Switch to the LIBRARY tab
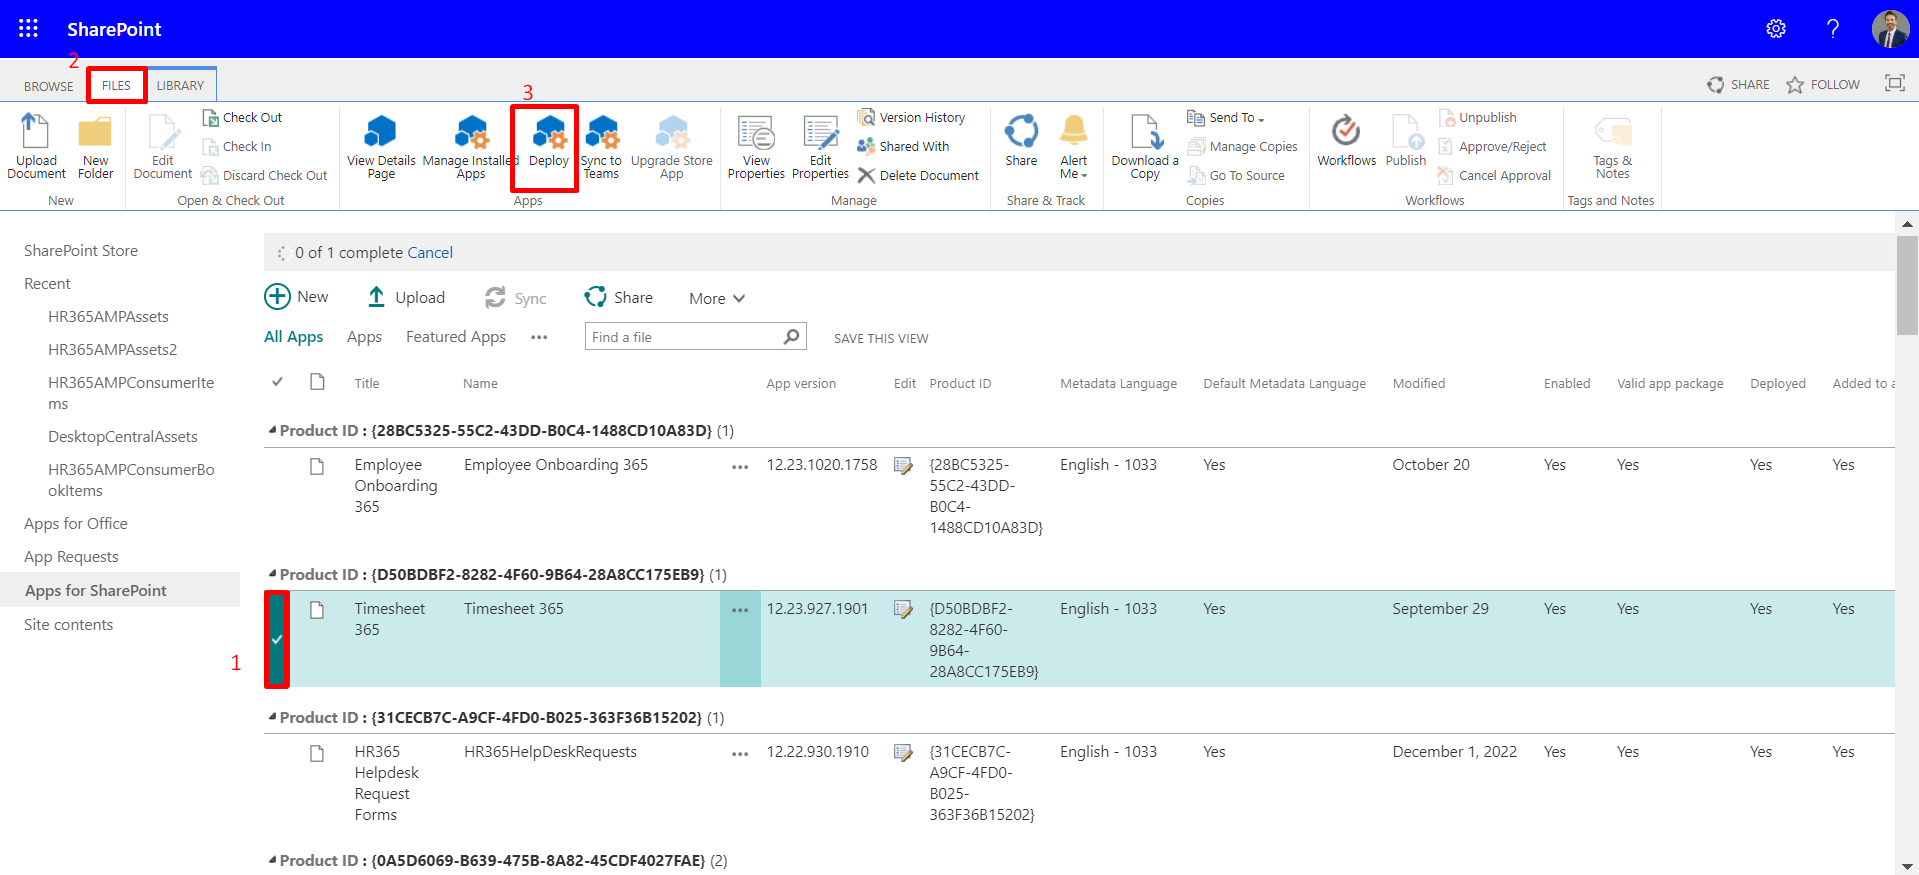The image size is (1919, 875). coord(180,85)
